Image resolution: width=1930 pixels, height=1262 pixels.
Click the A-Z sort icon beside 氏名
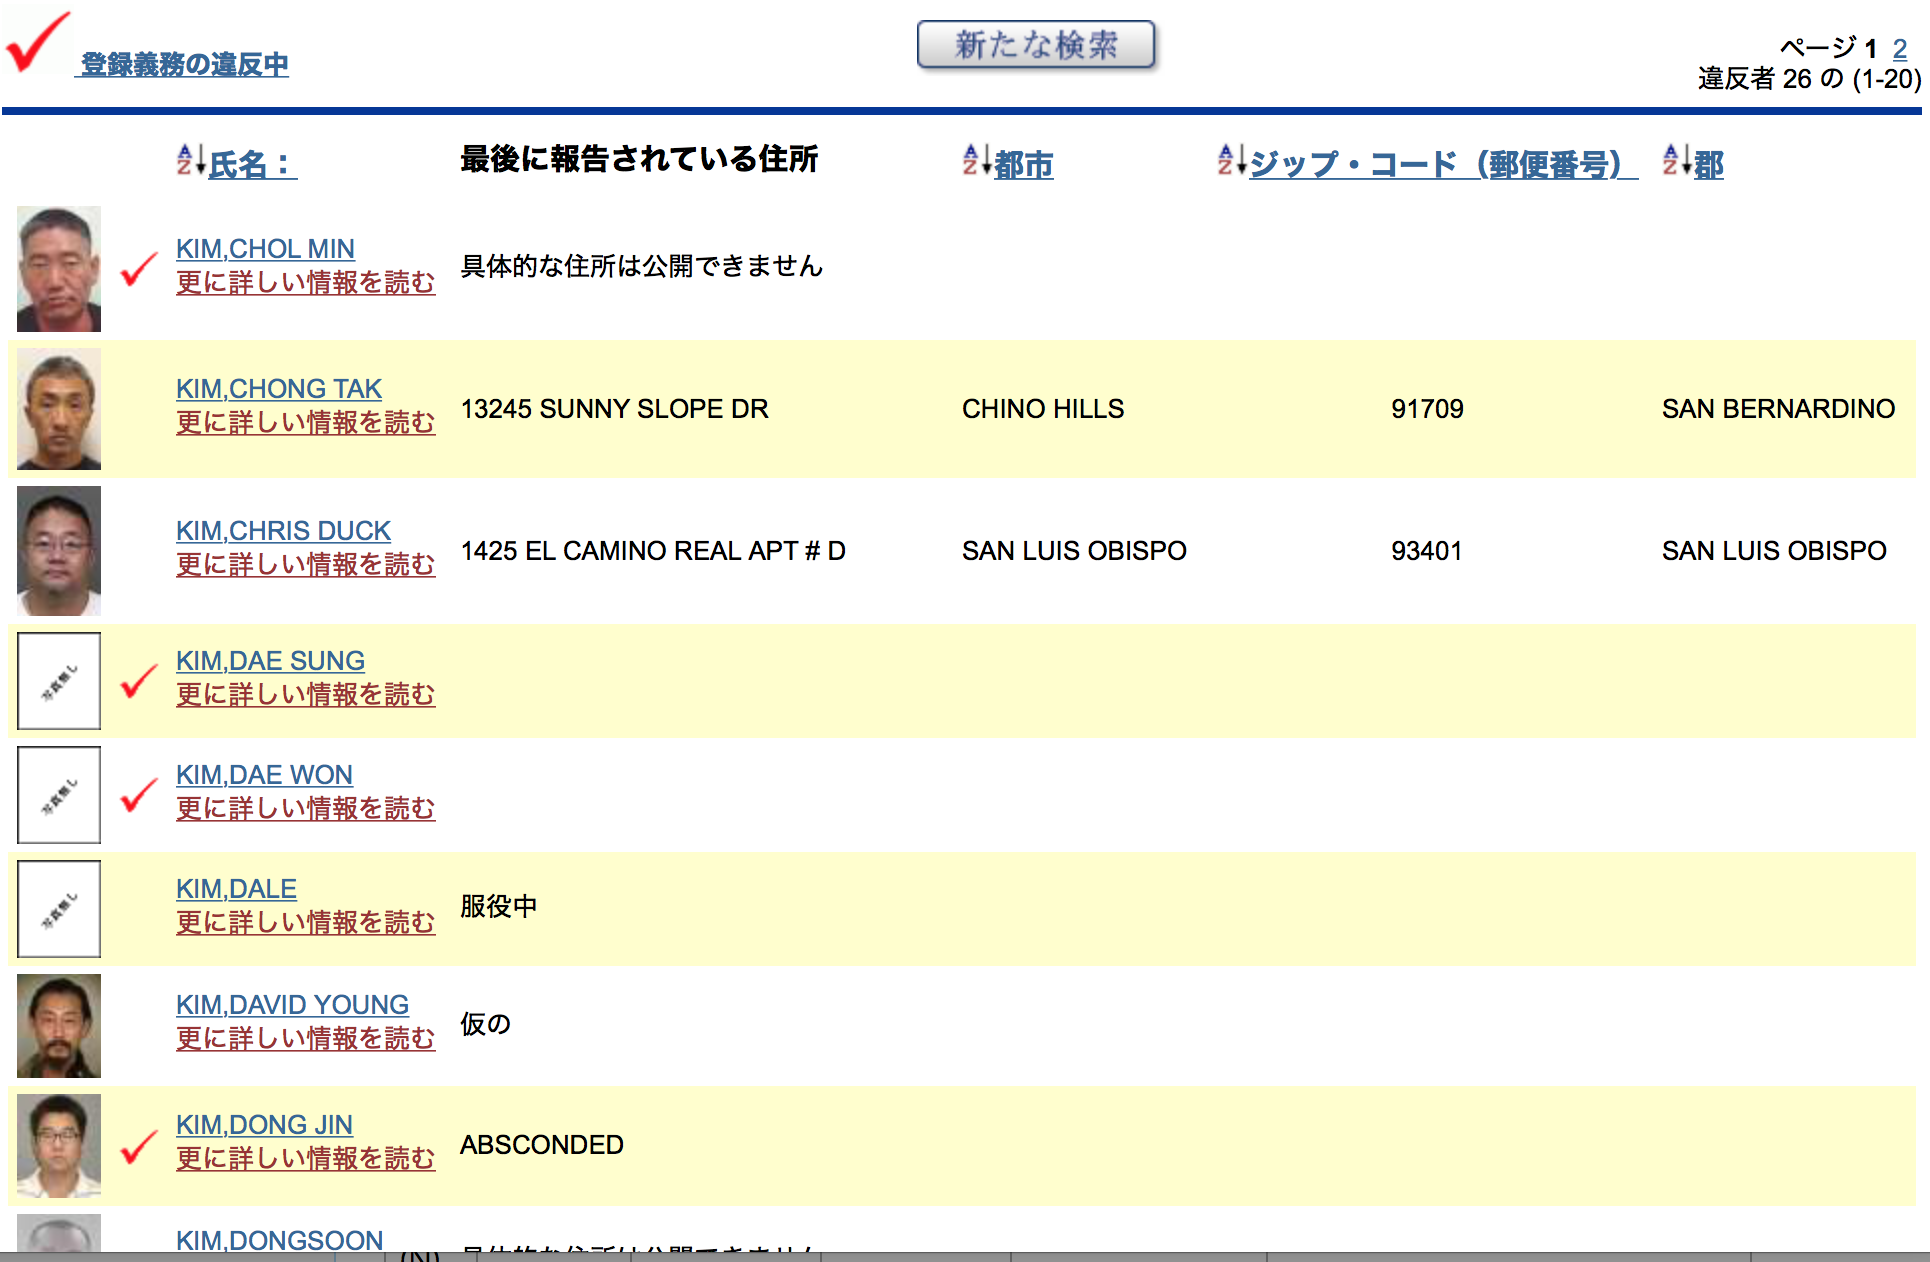tap(191, 160)
